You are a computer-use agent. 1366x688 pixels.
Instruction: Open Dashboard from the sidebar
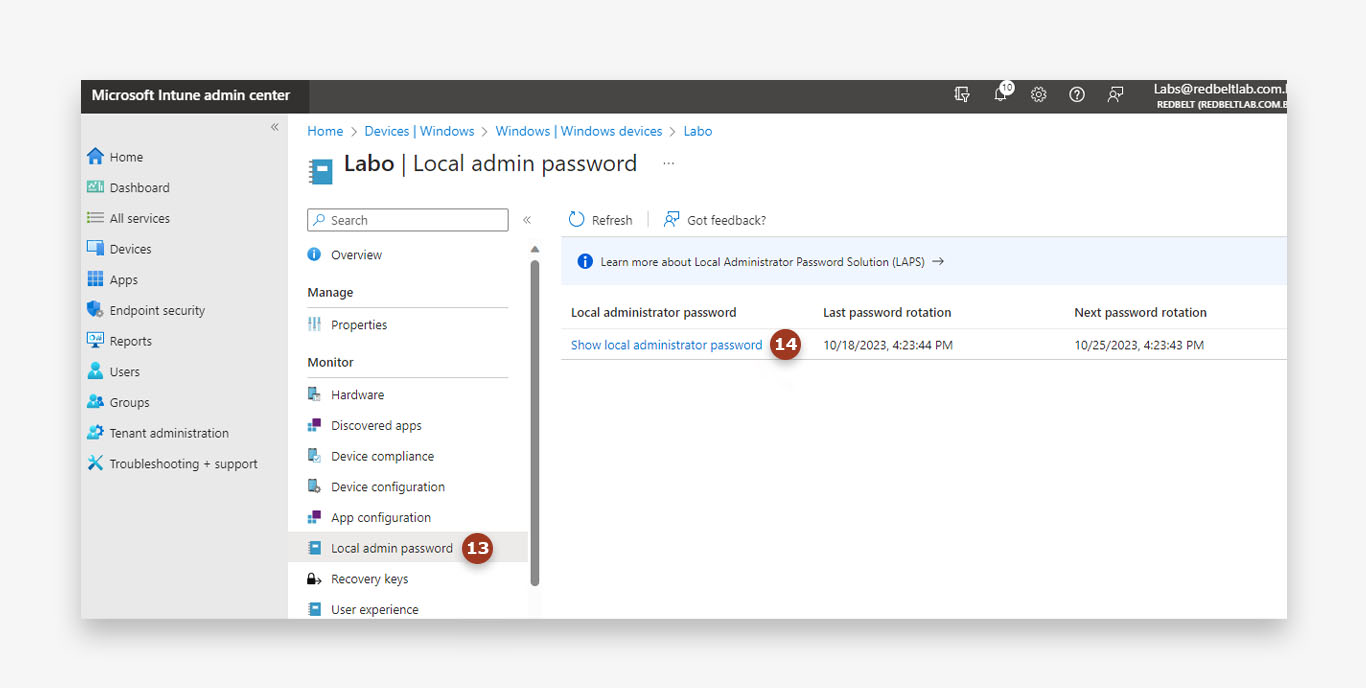point(139,188)
